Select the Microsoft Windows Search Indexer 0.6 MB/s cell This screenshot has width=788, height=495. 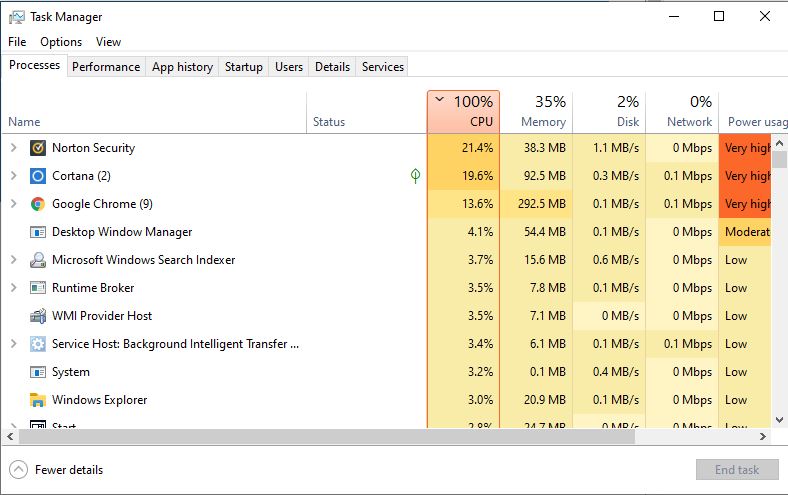point(609,260)
